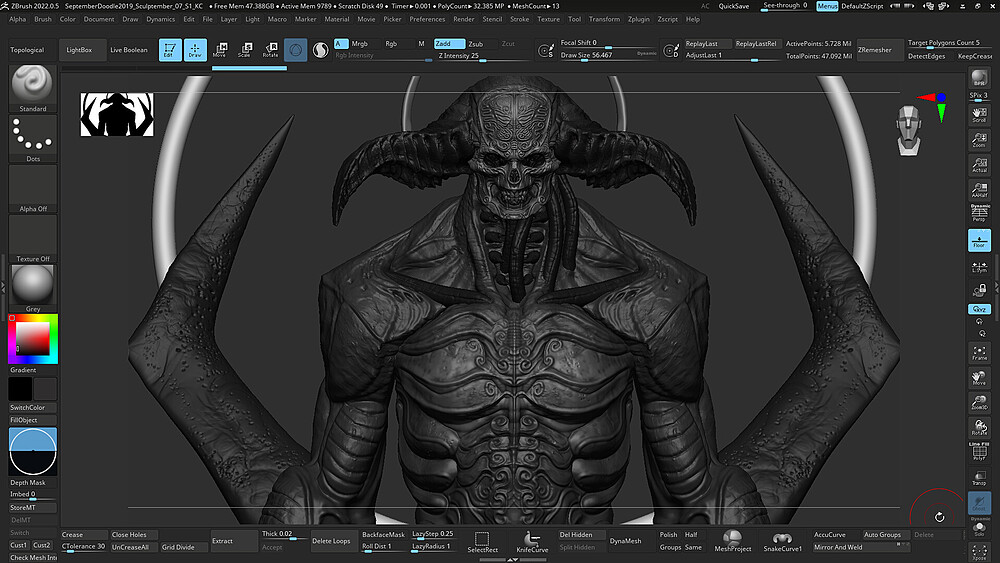Click the QuickSave button
The height and width of the screenshot is (563, 1000).
(x=733, y=6)
